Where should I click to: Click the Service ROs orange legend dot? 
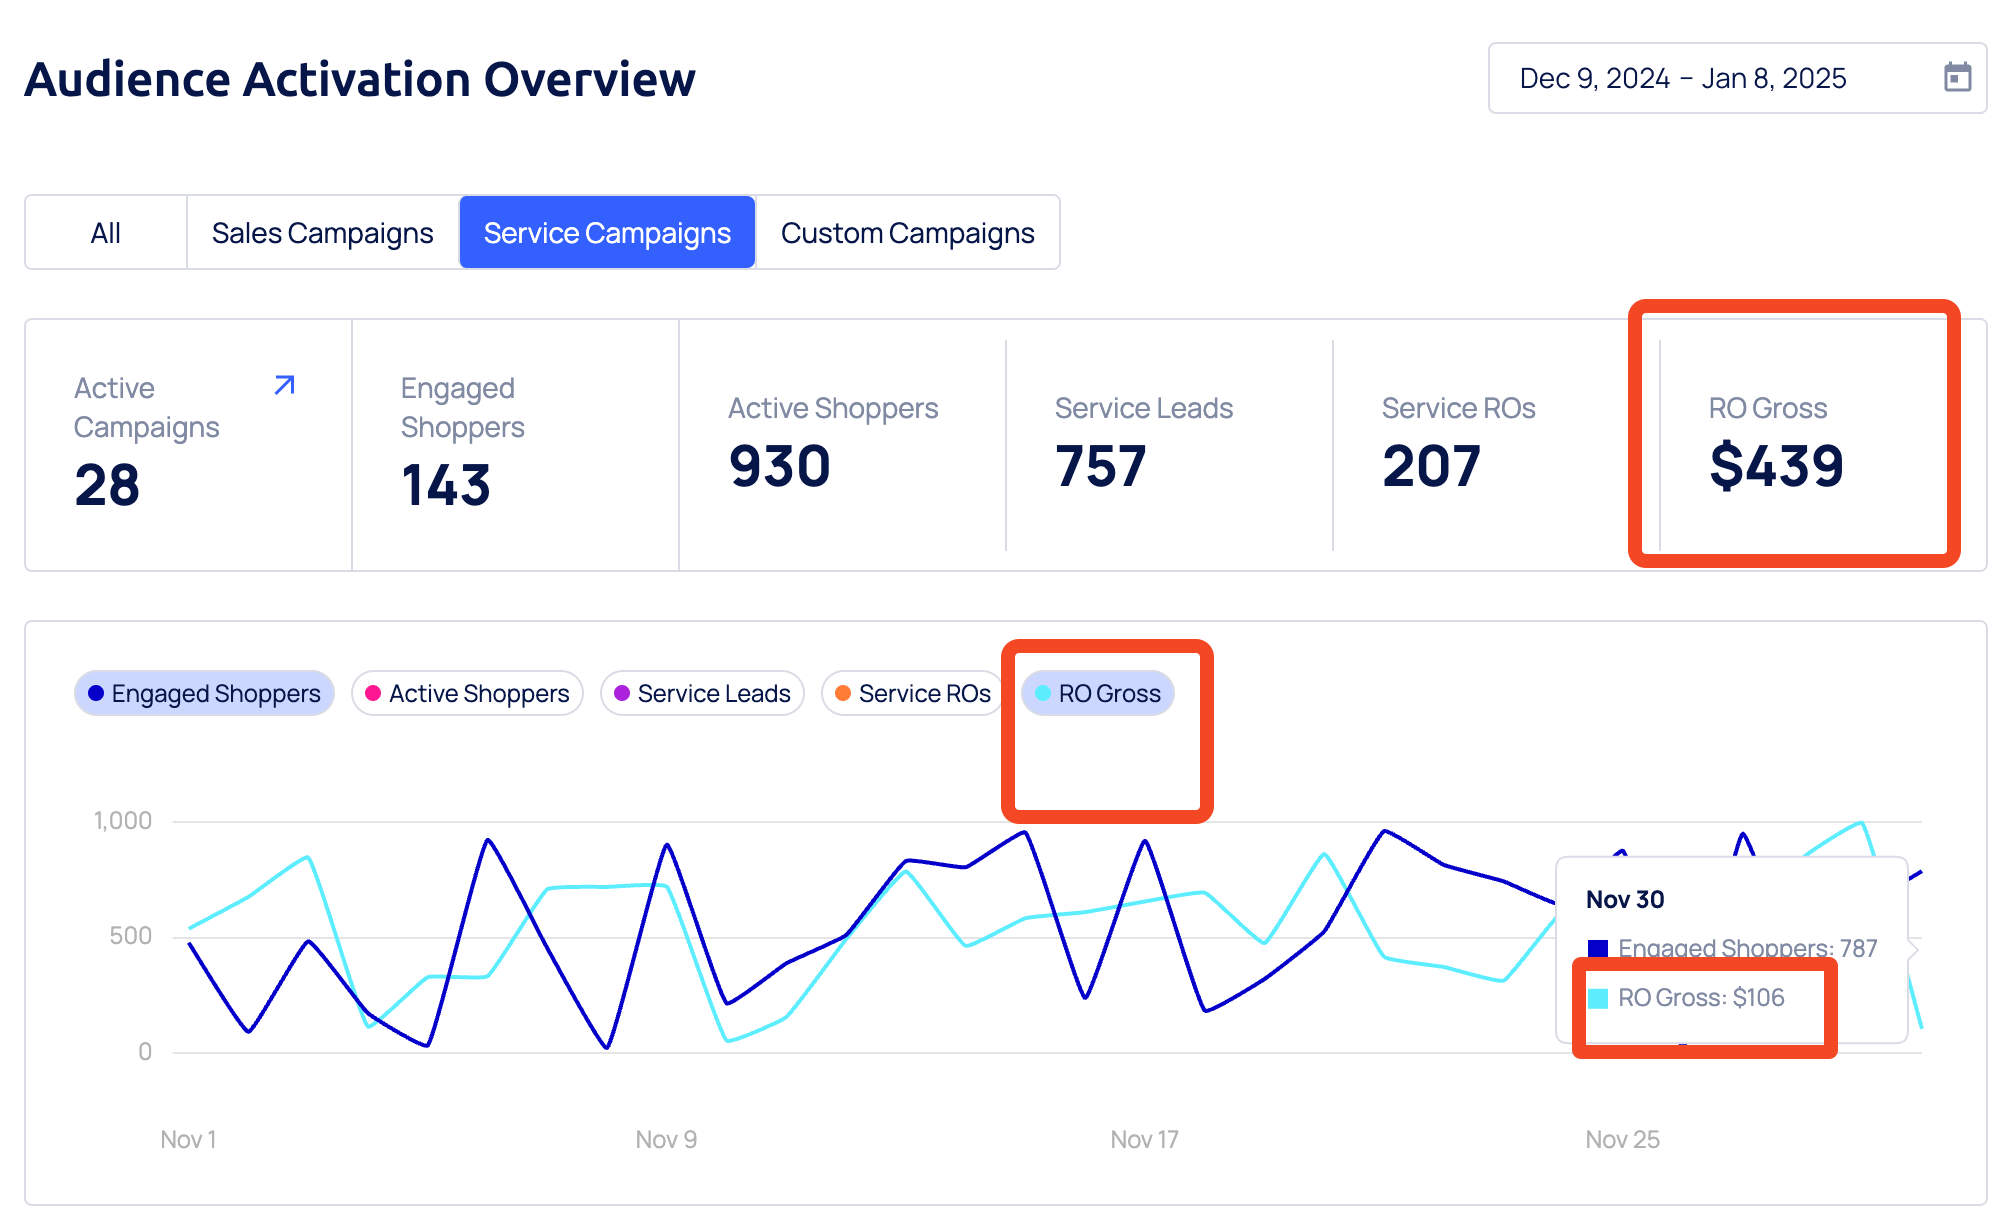tap(843, 693)
